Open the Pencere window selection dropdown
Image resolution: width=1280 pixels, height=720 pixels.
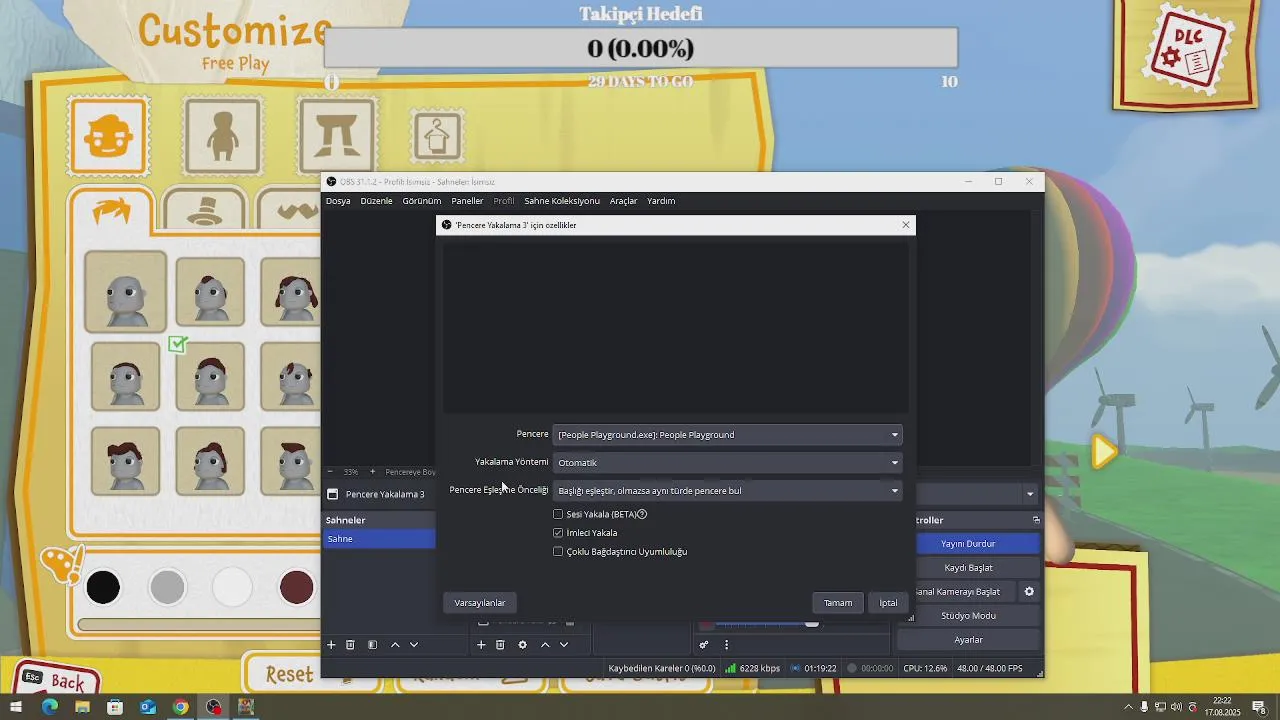tap(728, 435)
